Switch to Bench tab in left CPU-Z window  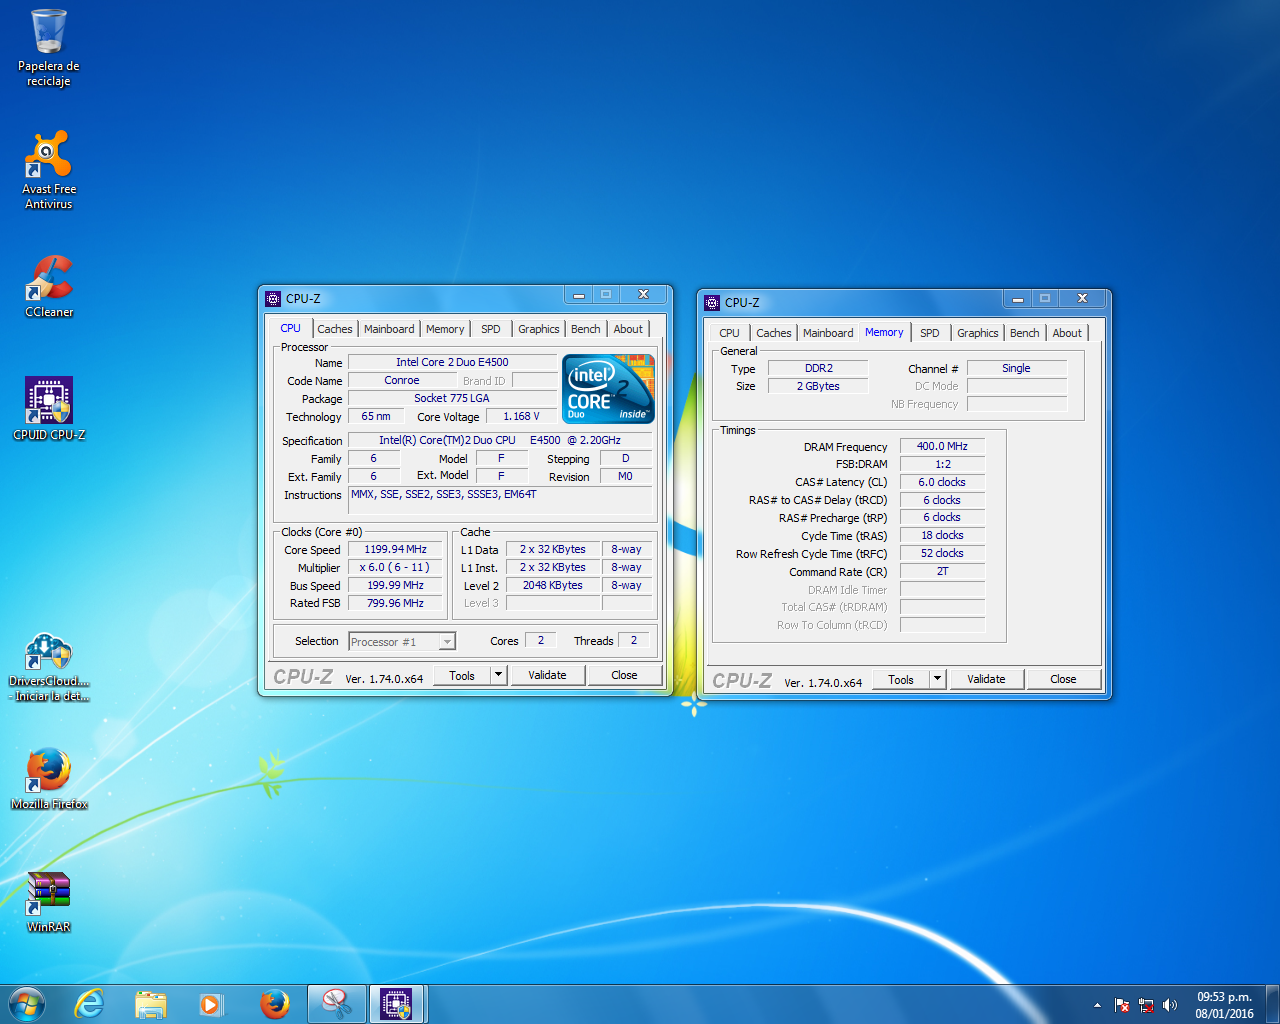586,329
